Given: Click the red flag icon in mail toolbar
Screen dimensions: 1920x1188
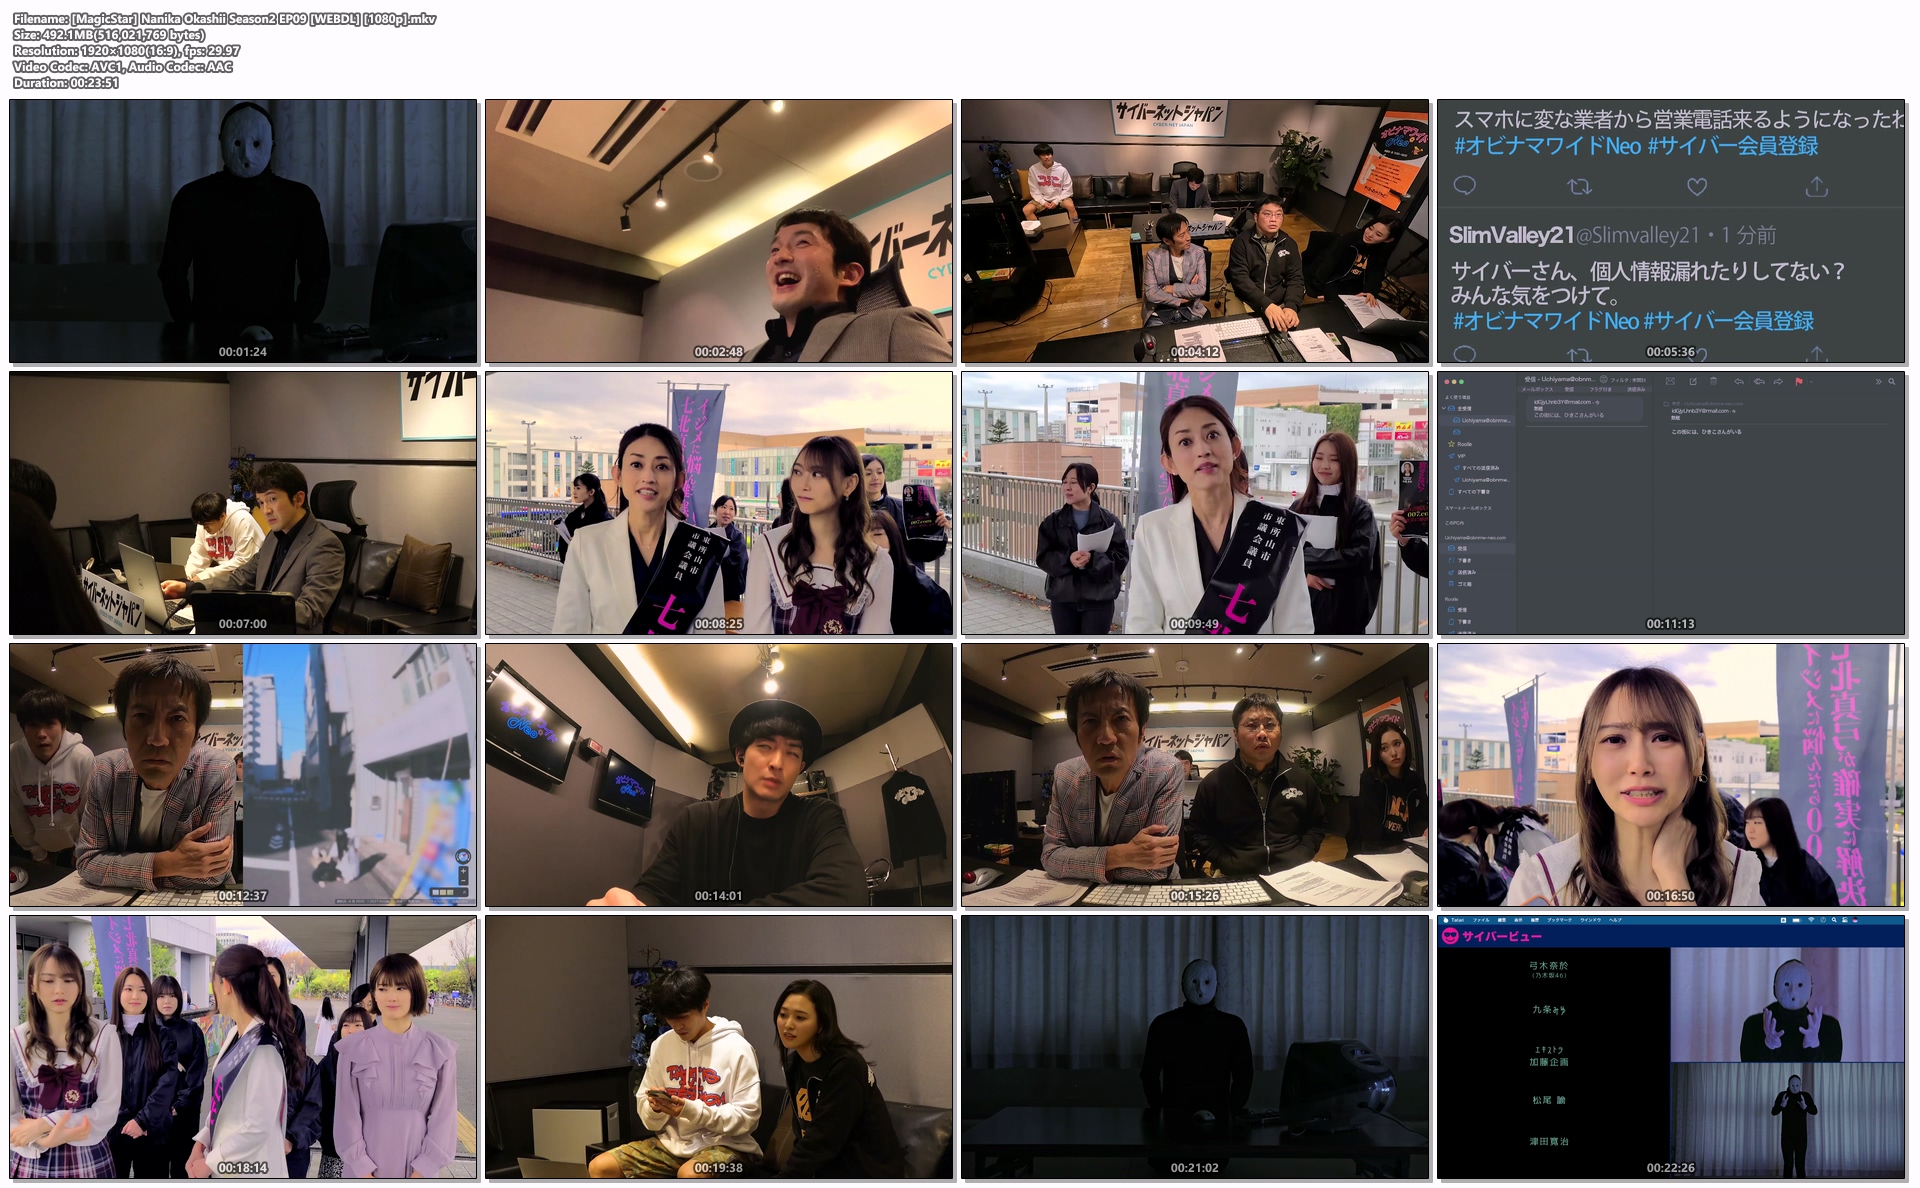Looking at the screenshot, I should pos(1799,382).
